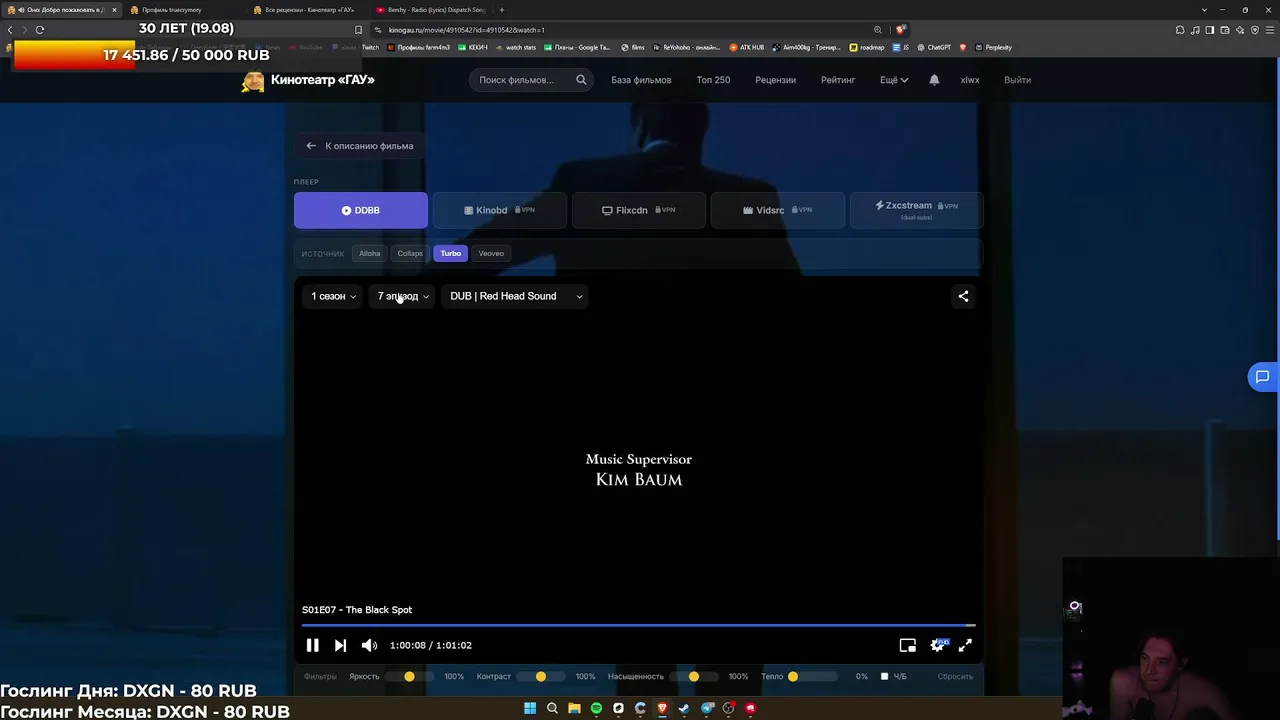Open the blue chat widget
This screenshot has width=1280, height=720.
1262,377
